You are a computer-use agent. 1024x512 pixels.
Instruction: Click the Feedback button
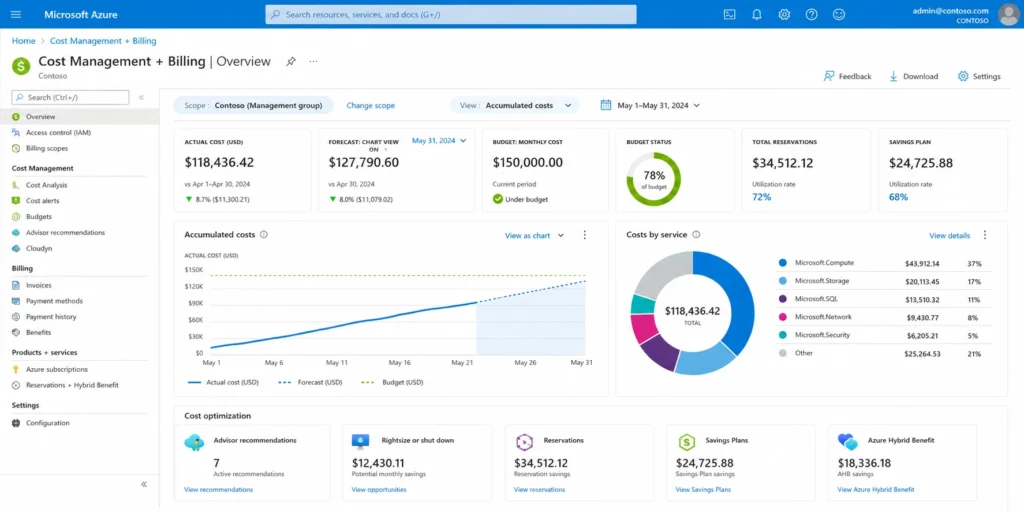[847, 76]
